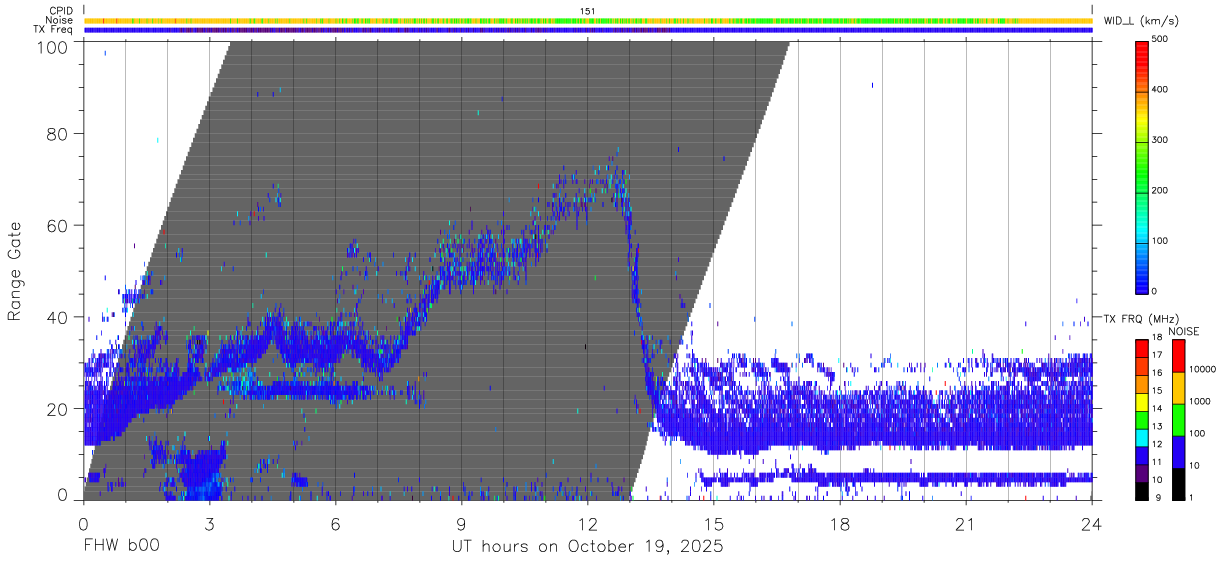This screenshot has height=567, width=1228.
Task: Click the 1000 tick on the NOISE legend
Action: [1200, 401]
